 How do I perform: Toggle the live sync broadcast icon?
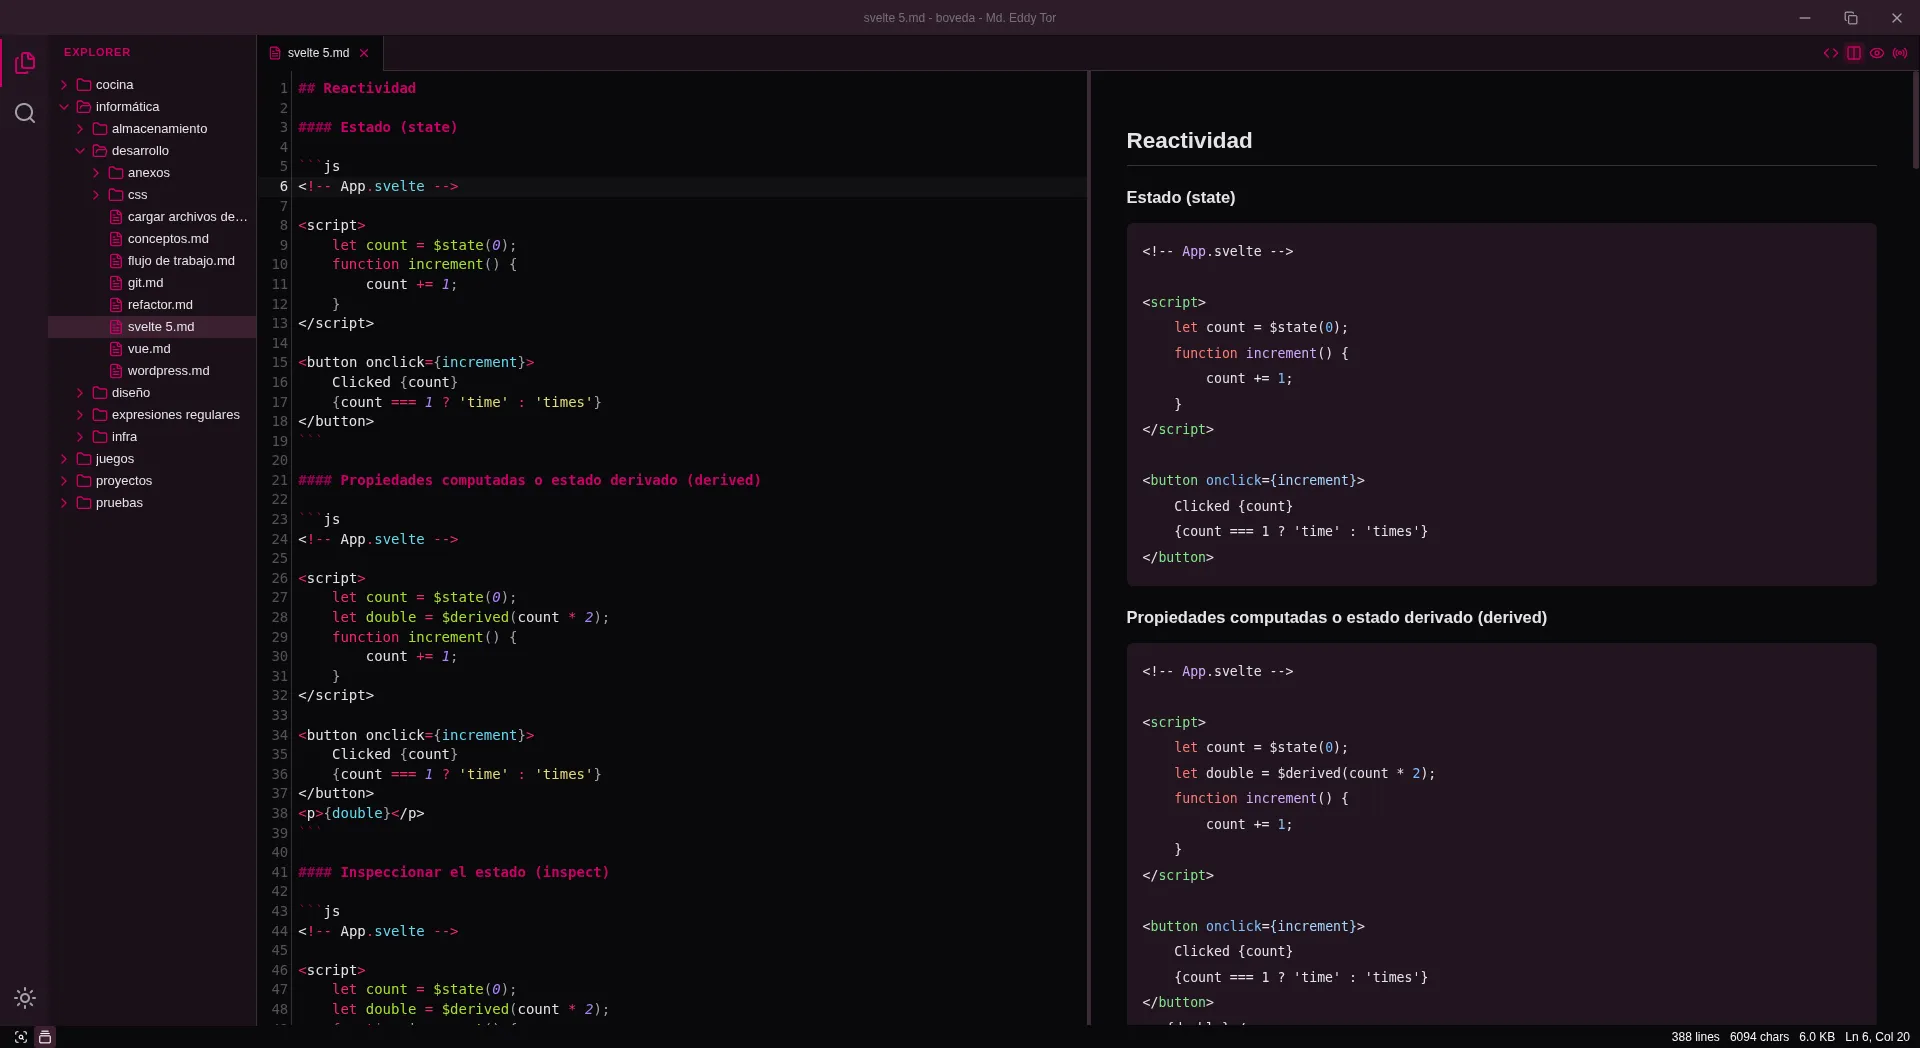[x=1900, y=53]
